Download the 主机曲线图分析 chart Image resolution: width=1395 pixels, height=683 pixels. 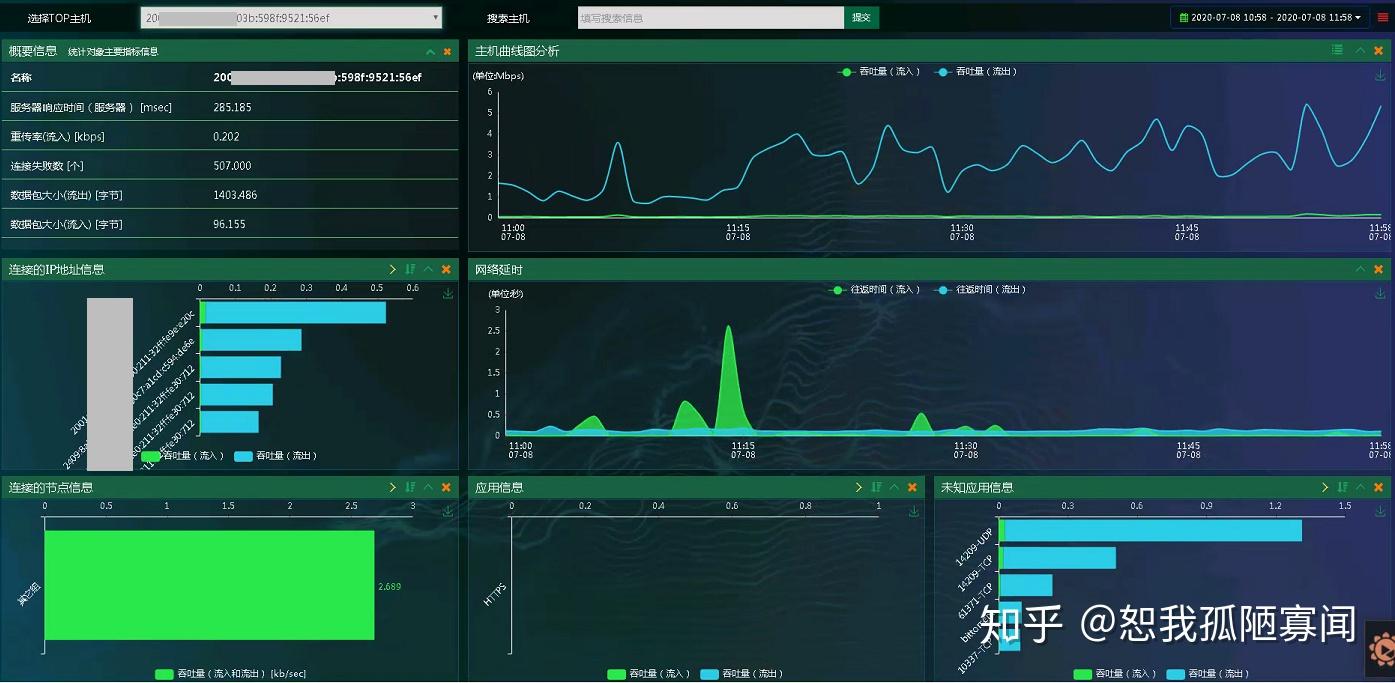(x=1380, y=75)
